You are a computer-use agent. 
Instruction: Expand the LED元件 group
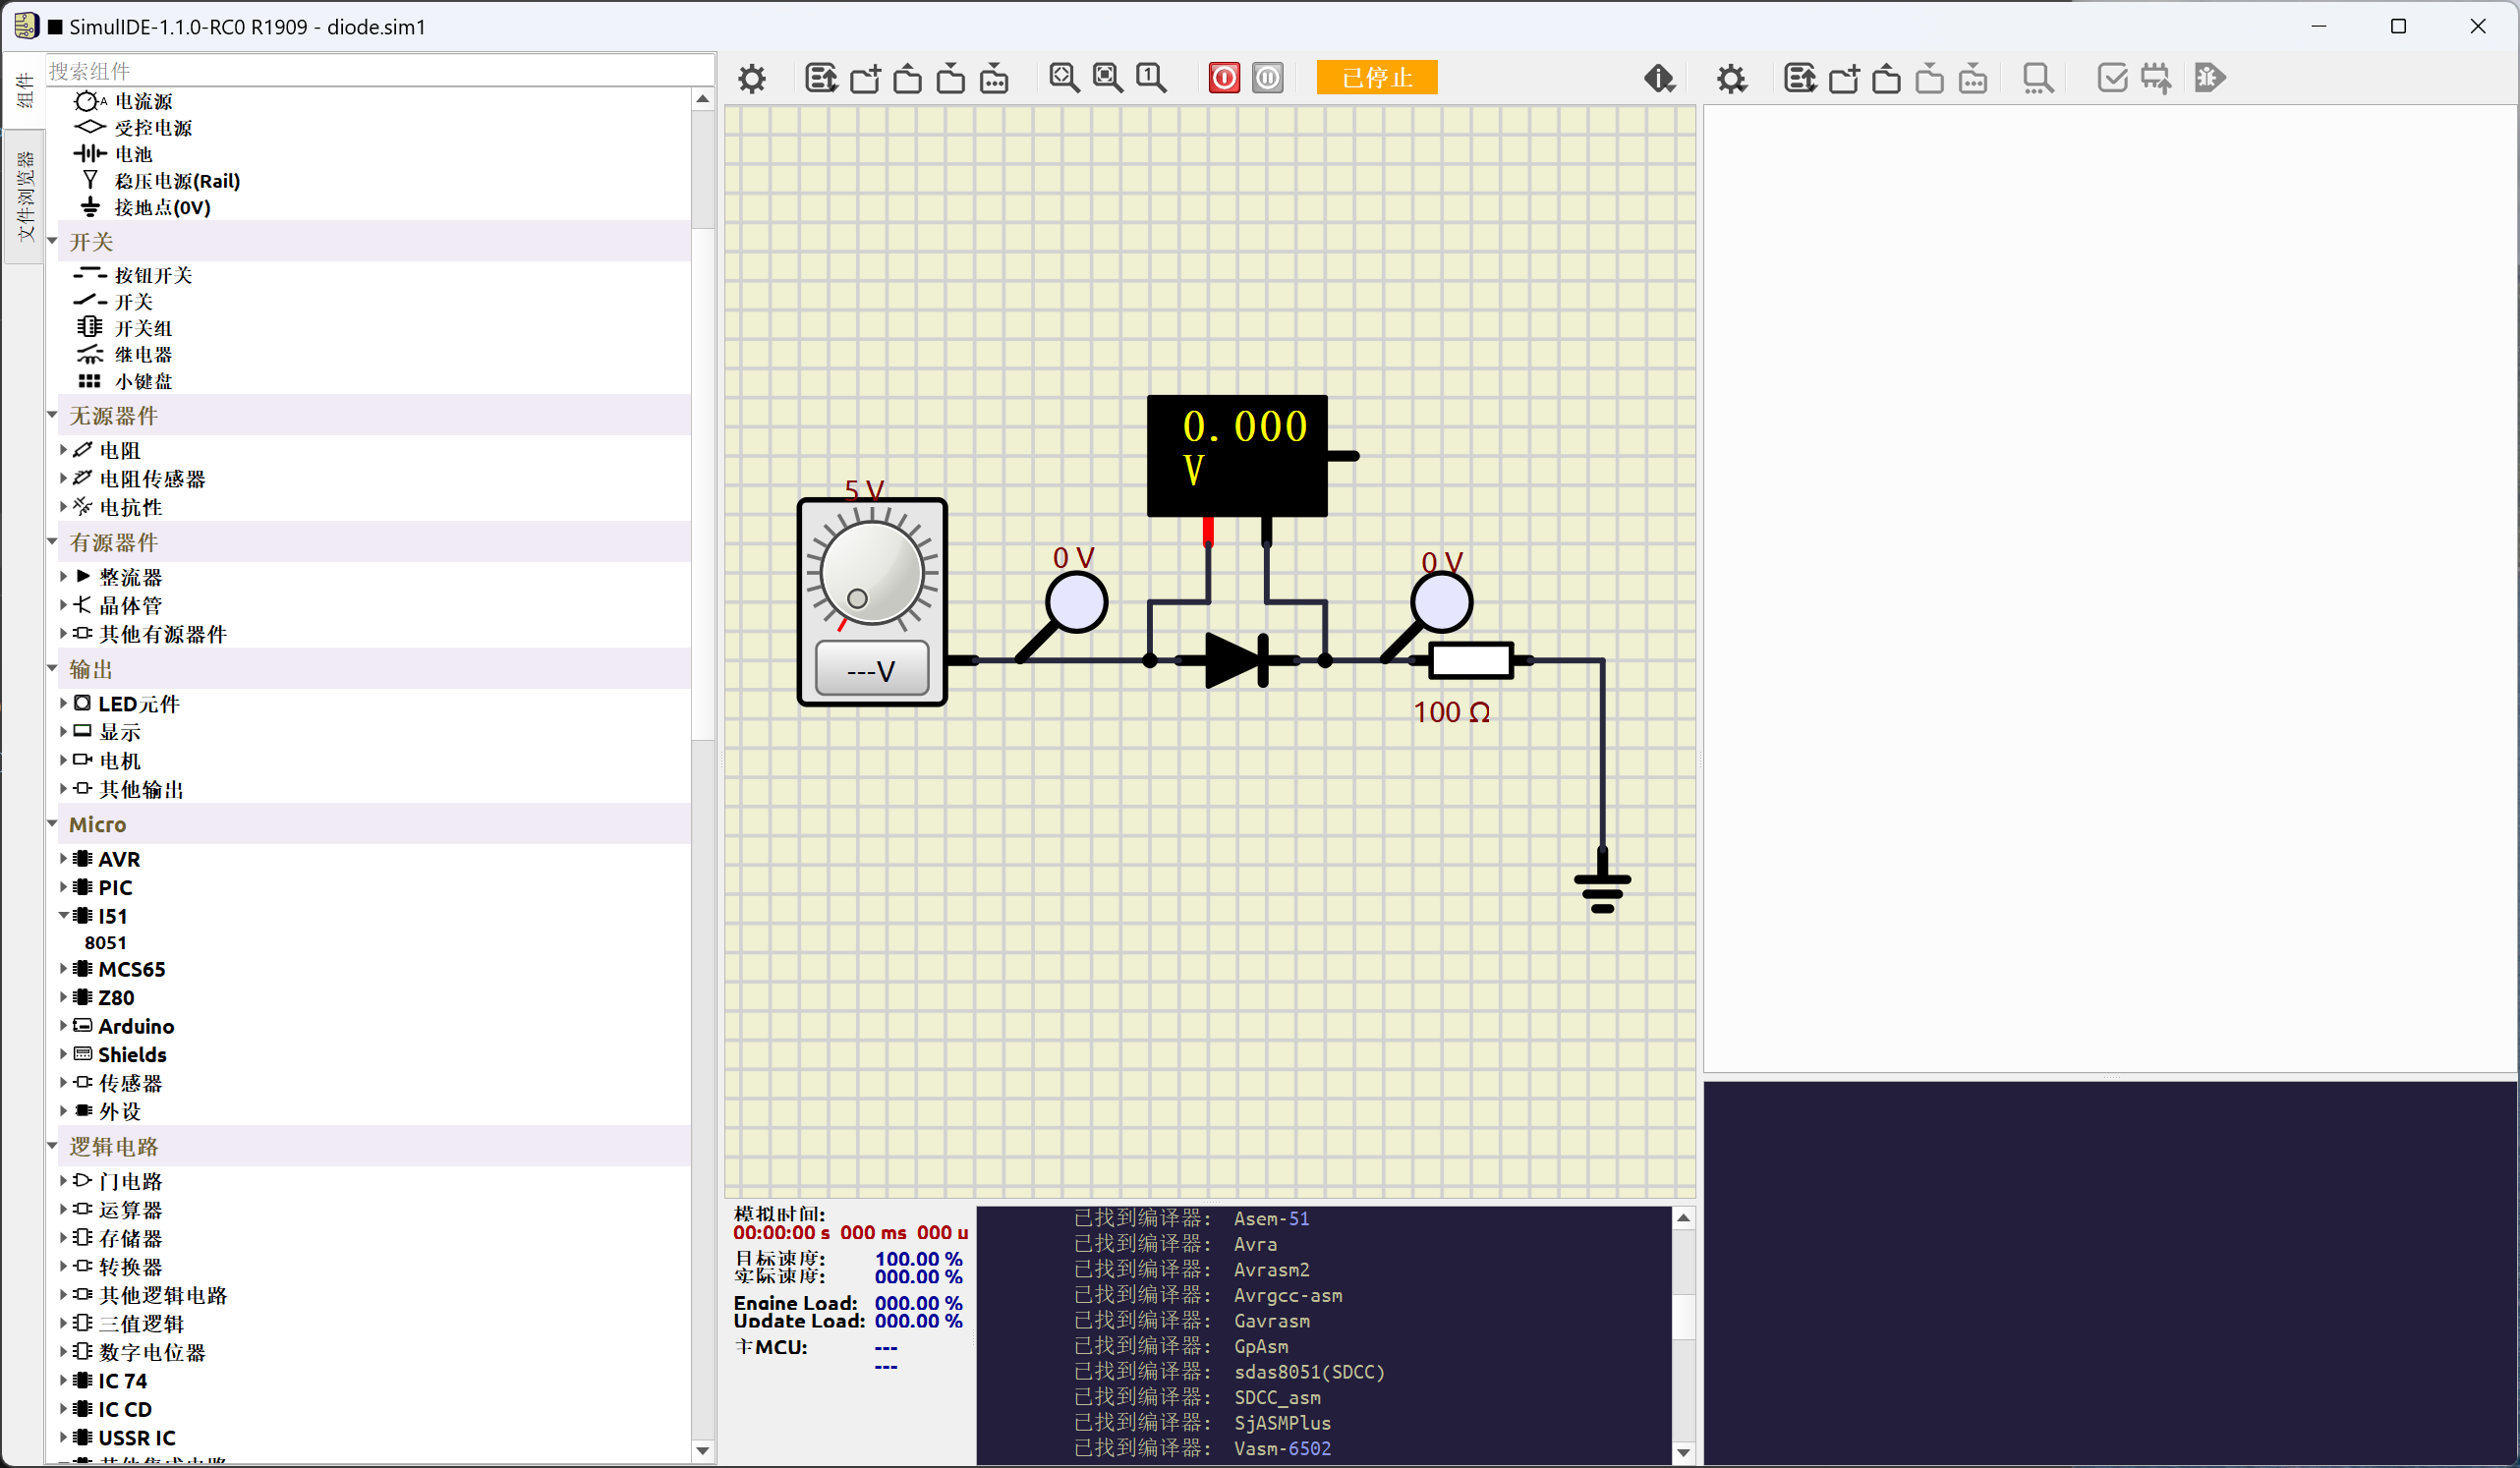point(63,703)
